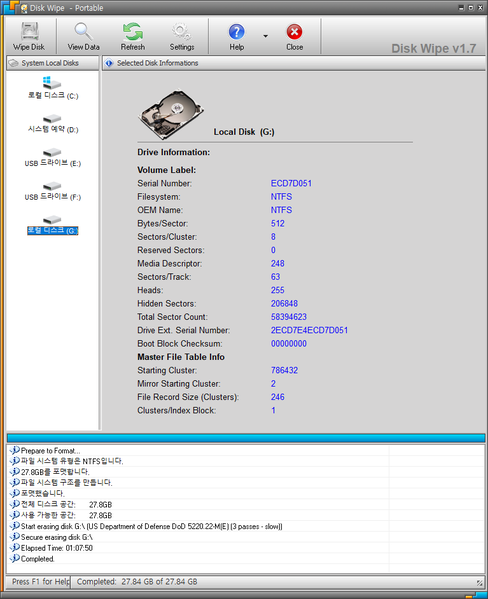Click the Media Descriptor value 248
This screenshot has height=599, width=488.
coord(278,264)
